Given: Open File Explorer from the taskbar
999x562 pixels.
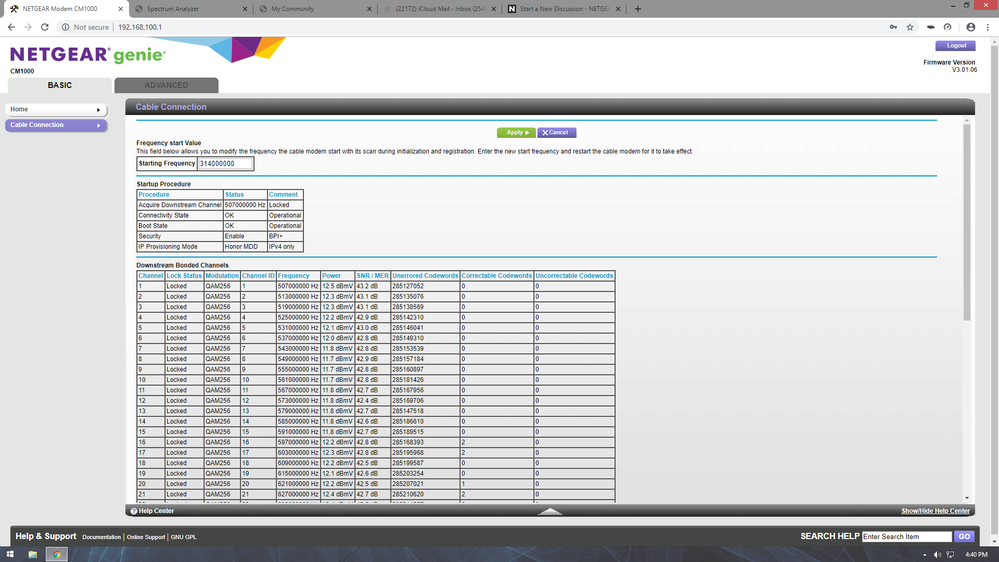Looking at the screenshot, I should 32,554.
